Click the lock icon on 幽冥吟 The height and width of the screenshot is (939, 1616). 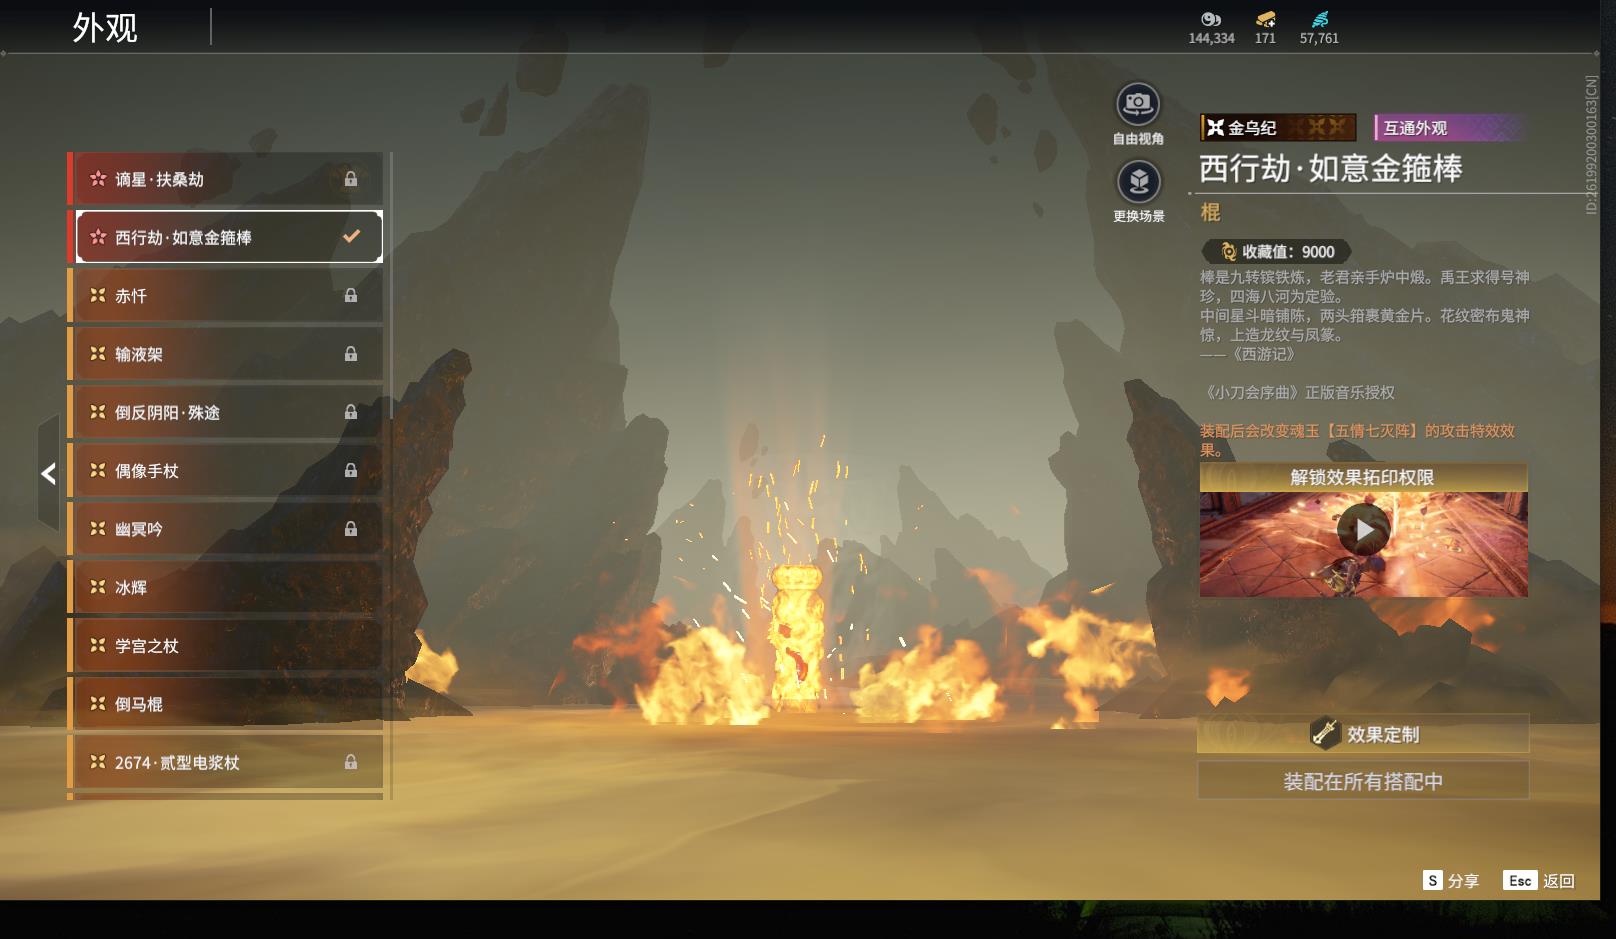pyautogui.click(x=351, y=529)
